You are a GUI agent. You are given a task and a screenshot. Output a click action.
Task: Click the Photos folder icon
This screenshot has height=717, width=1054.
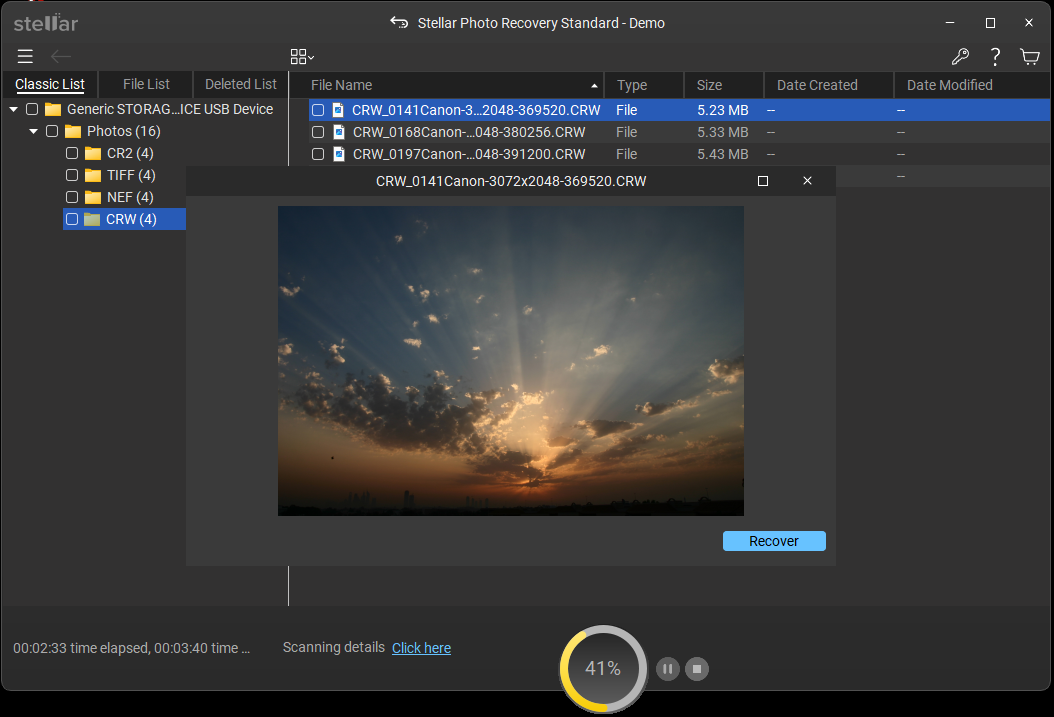click(x=73, y=132)
